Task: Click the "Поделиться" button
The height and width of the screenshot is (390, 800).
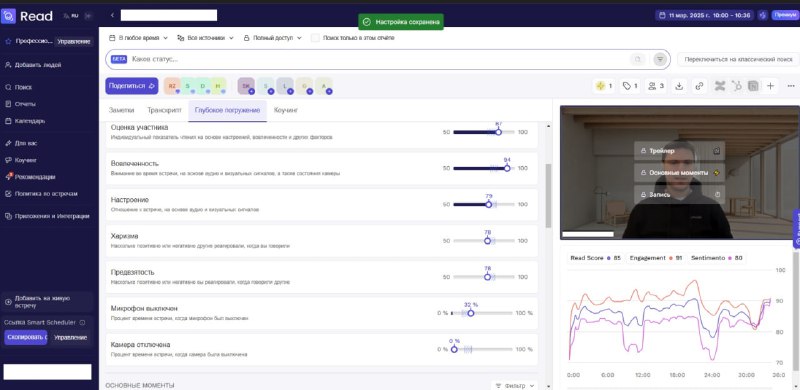Action: tap(132, 86)
